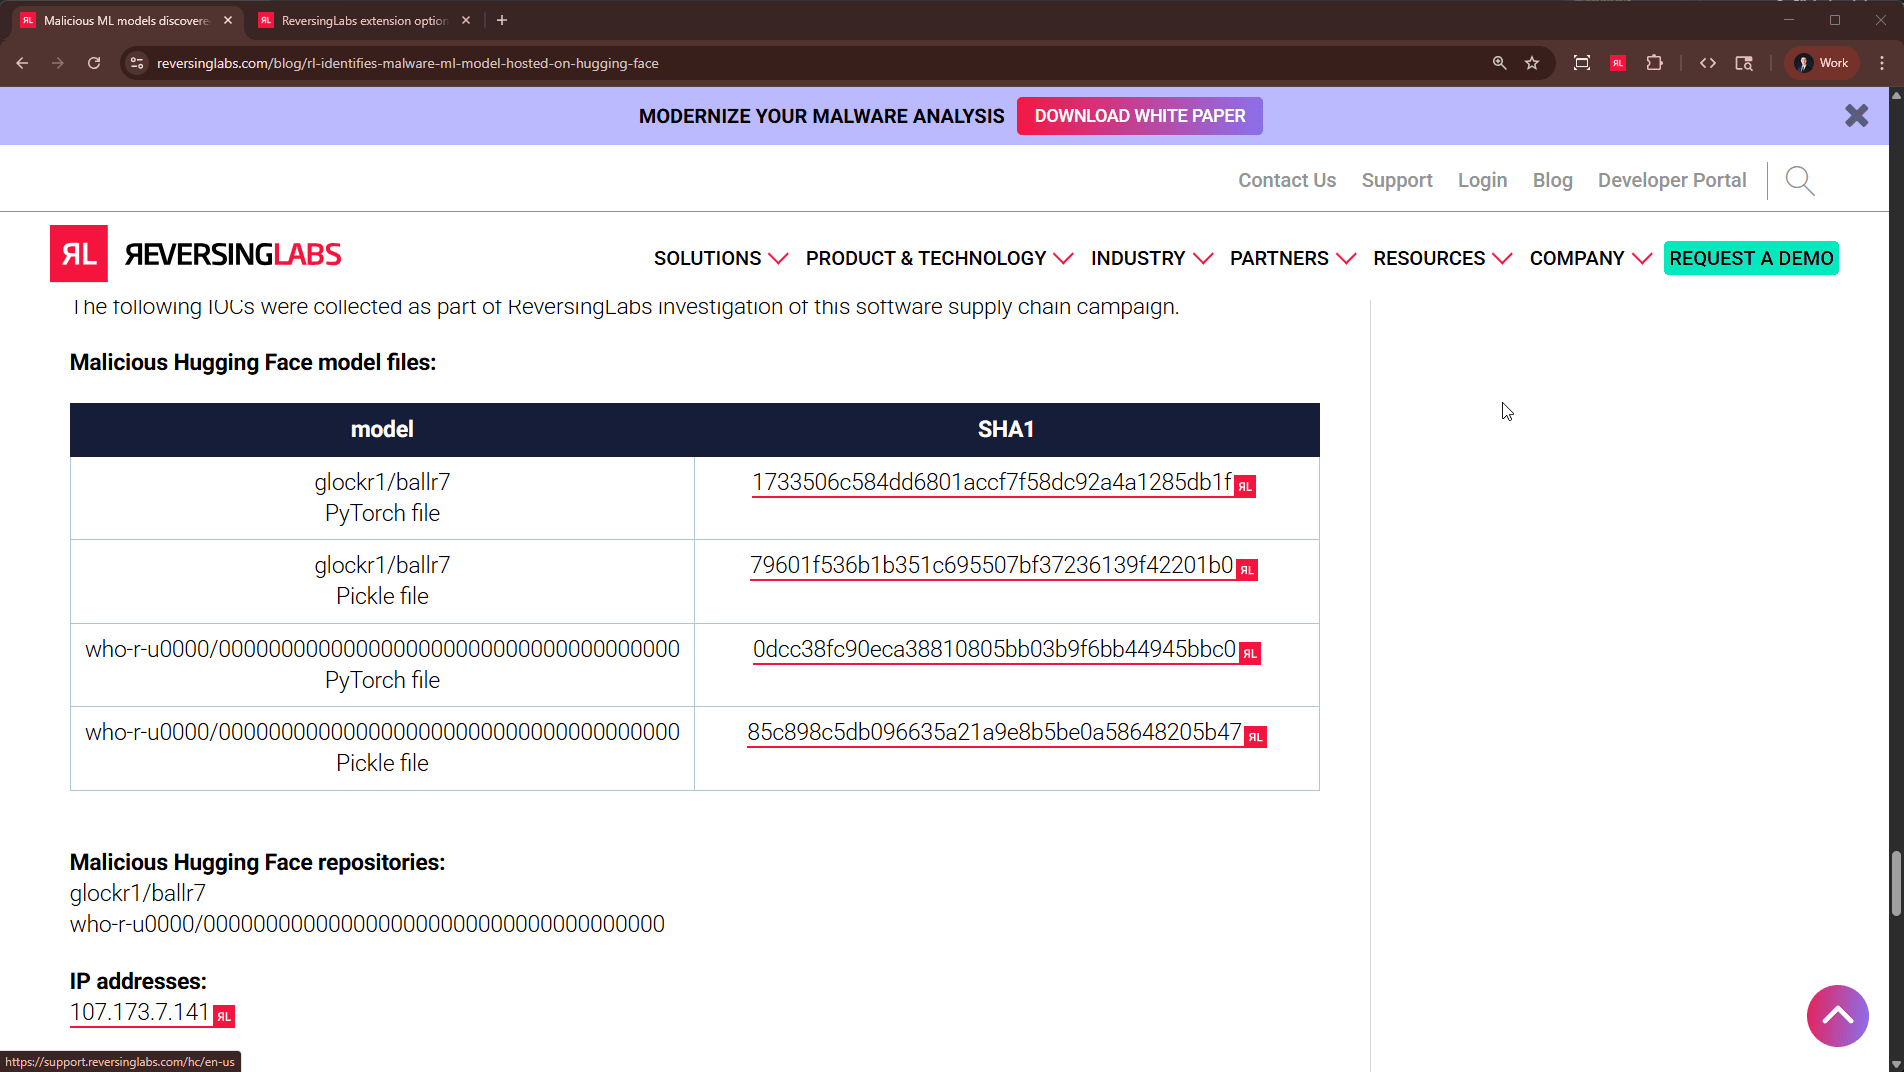Jump to top with the round arrow button
The width and height of the screenshot is (1904, 1072).
click(1837, 1016)
